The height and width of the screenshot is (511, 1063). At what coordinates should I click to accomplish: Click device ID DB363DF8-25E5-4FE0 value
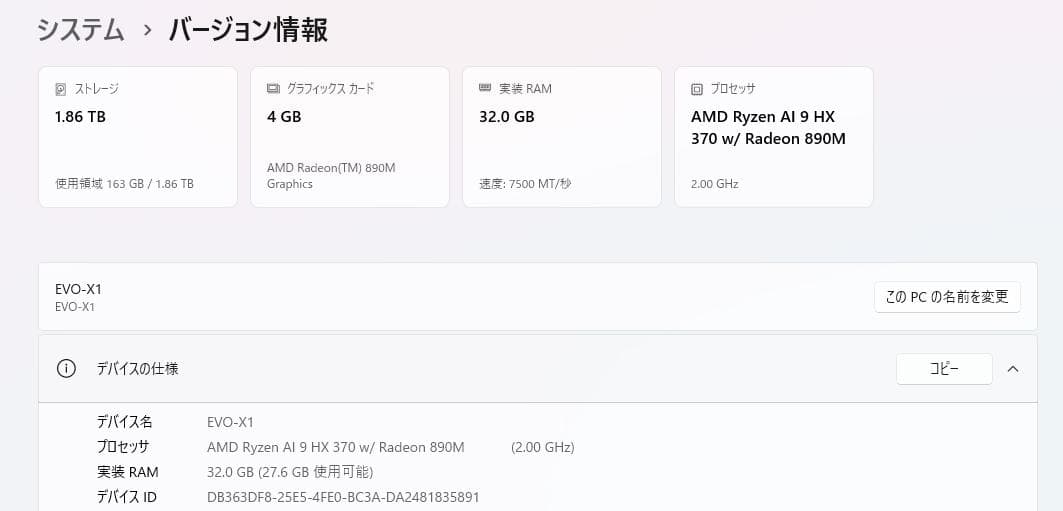coord(343,497)
